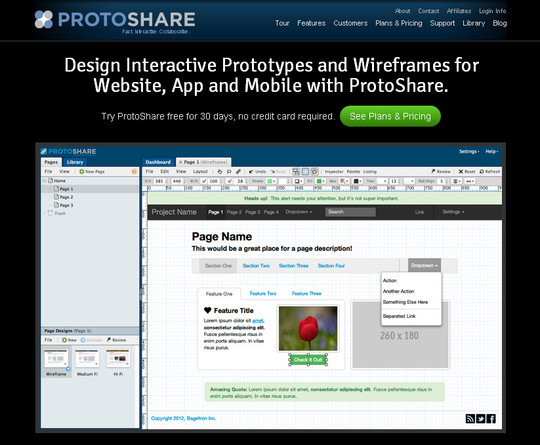Click the green New Page plus icon
Image resolution: width=540 pixels, height=445 pixels.
(x=82, y=172)
